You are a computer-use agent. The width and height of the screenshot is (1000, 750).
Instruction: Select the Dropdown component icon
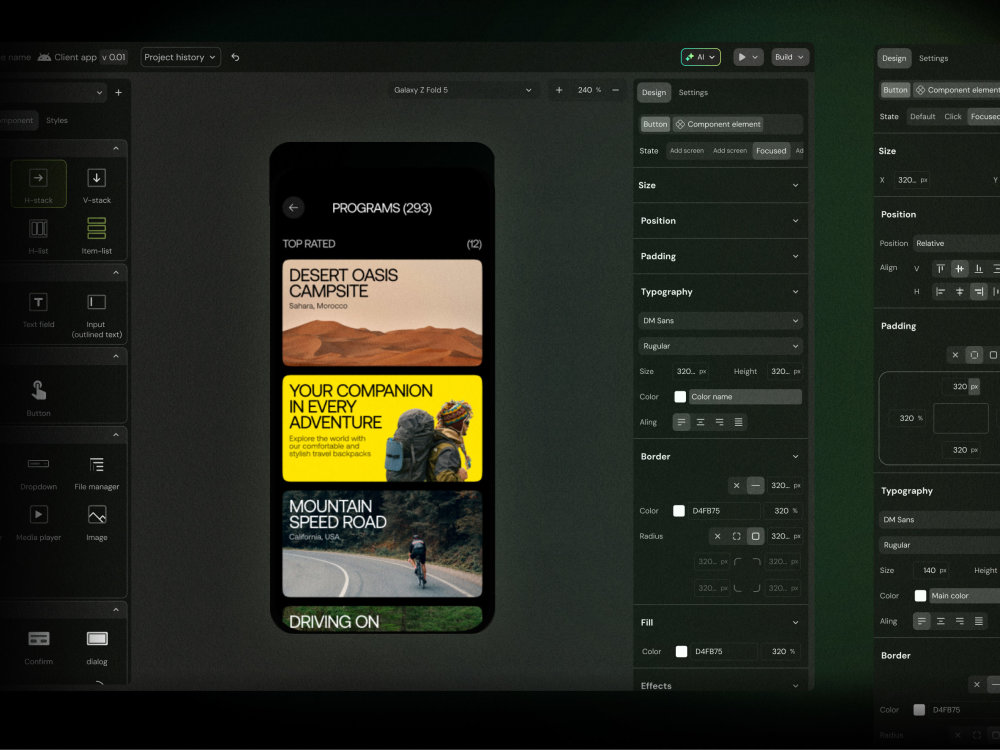[38, 464]
